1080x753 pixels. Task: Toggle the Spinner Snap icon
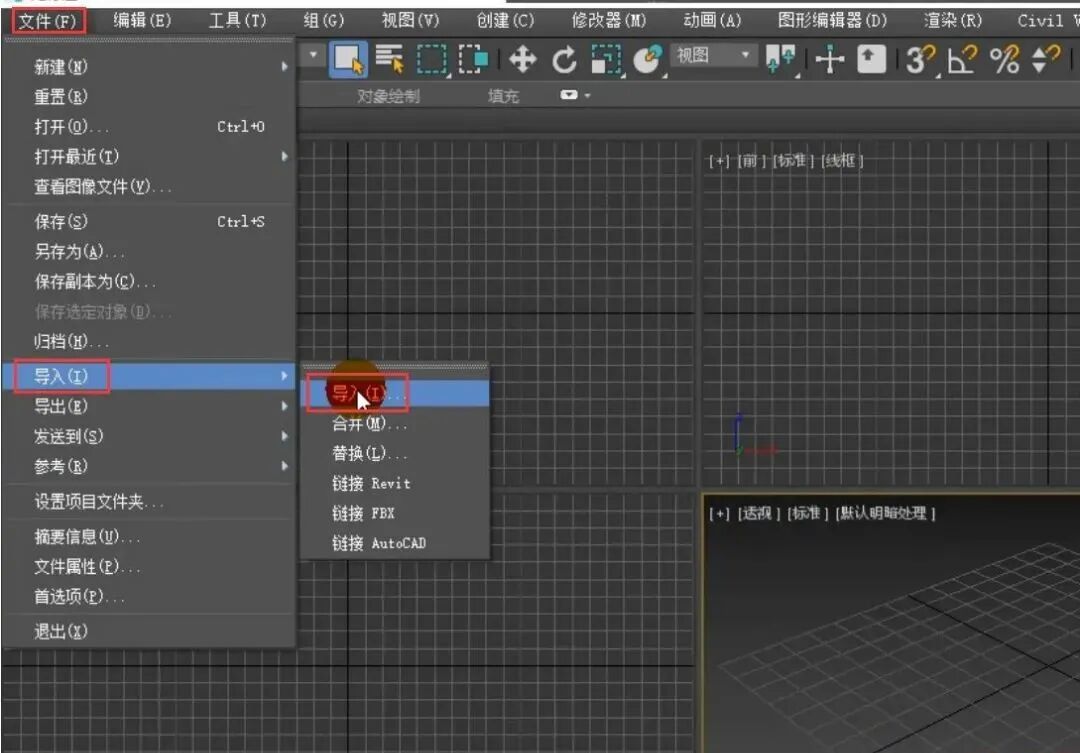tap(1046, 60)
